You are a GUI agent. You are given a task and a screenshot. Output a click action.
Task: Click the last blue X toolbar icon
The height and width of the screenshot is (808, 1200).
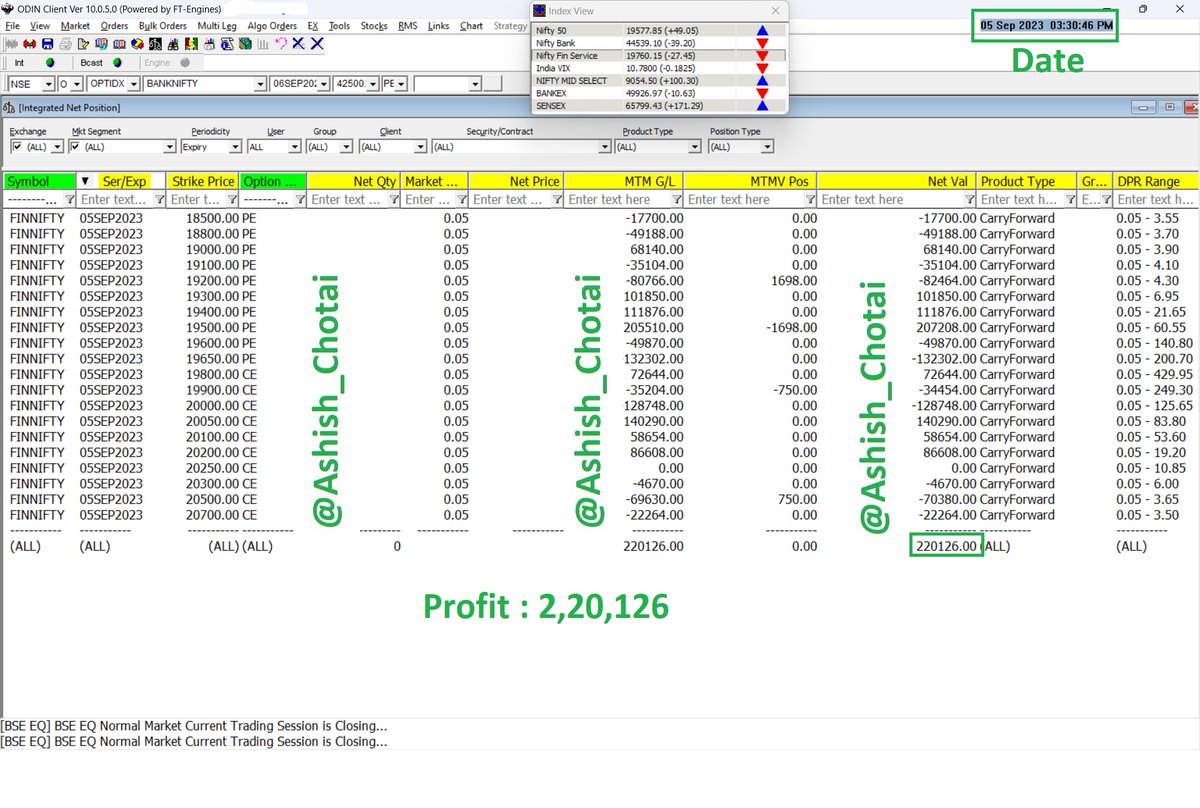click(x=317, y=44)
